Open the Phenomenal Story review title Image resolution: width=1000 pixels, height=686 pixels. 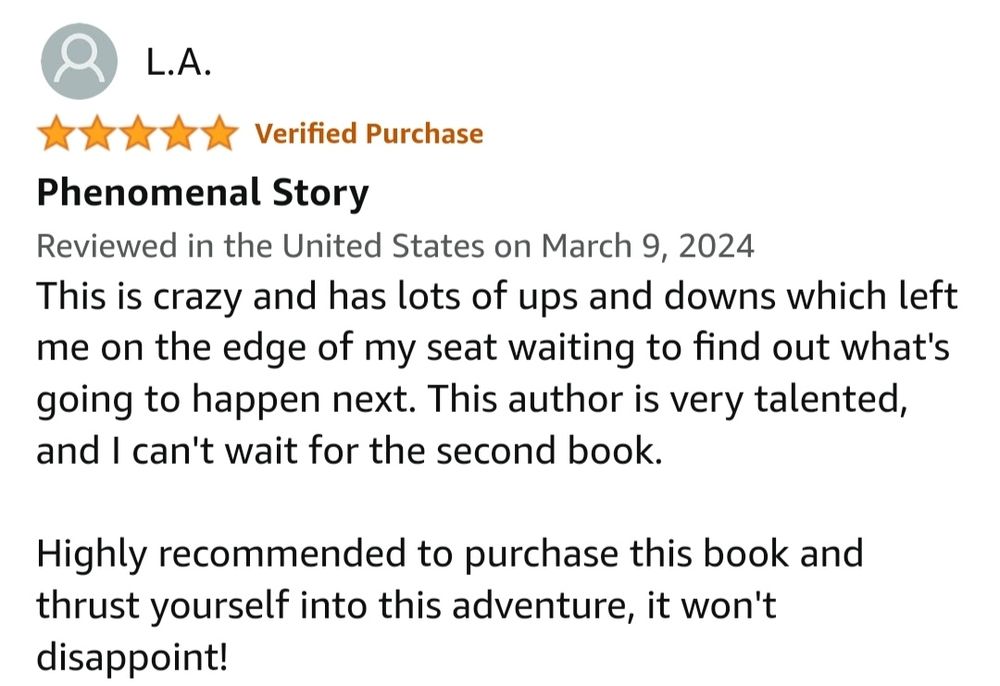[203, 193]
